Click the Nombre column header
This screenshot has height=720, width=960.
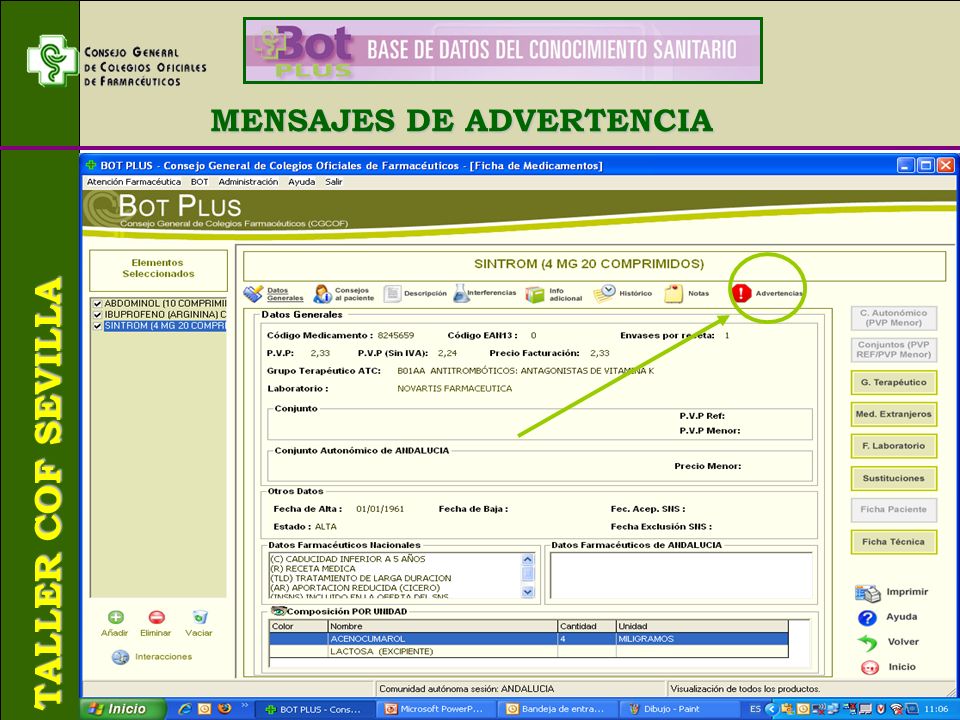coord(443,626)
